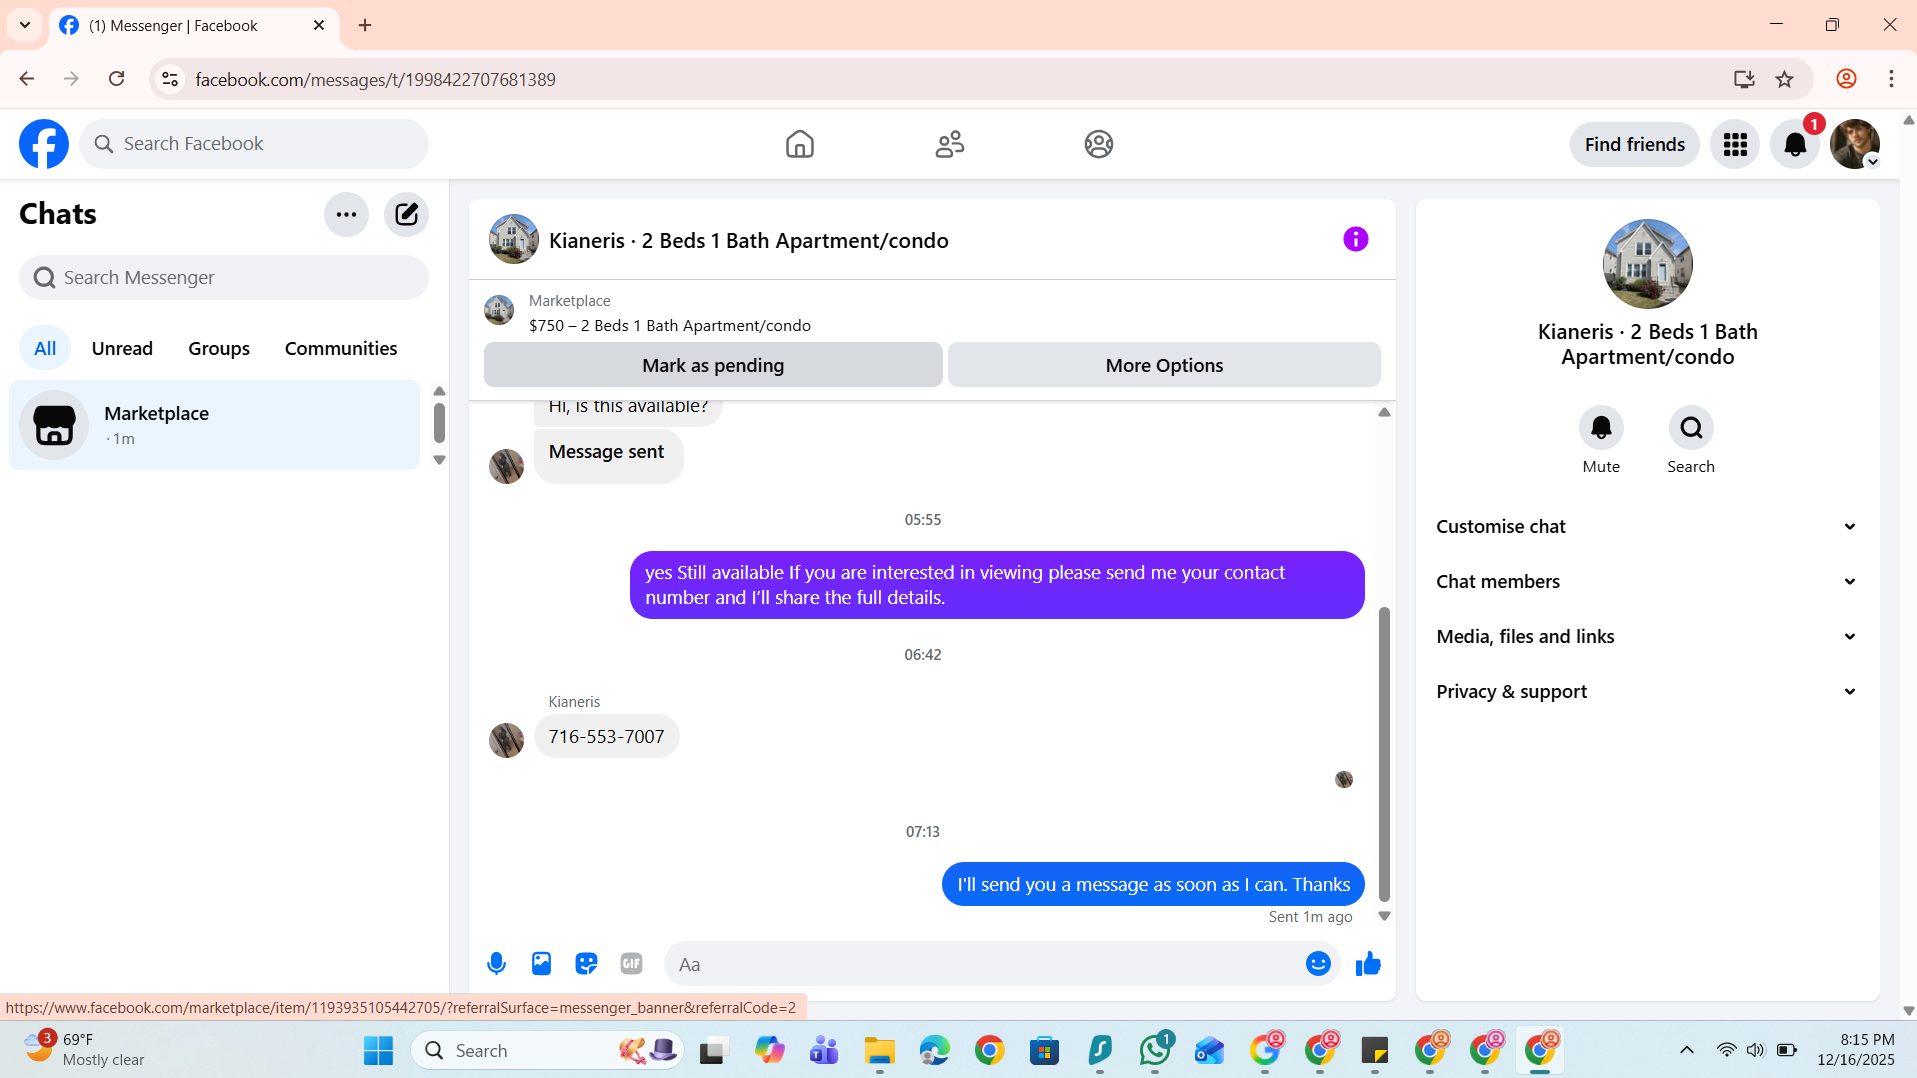Open File Explorer from the taskbar
This screenshot has height=1078, width=1917.
pyautogui.click(x=880, y=1050)
